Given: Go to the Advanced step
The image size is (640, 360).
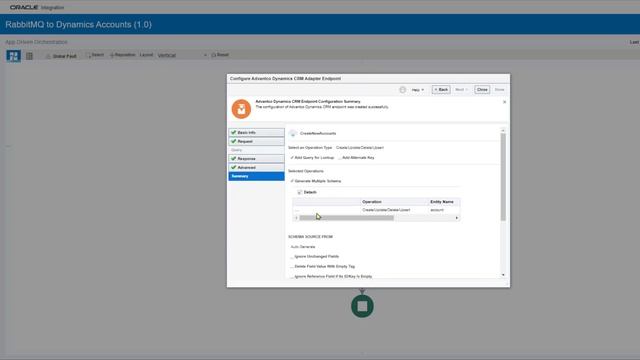Looking at the screenshot, I should (x=256, y=167).
